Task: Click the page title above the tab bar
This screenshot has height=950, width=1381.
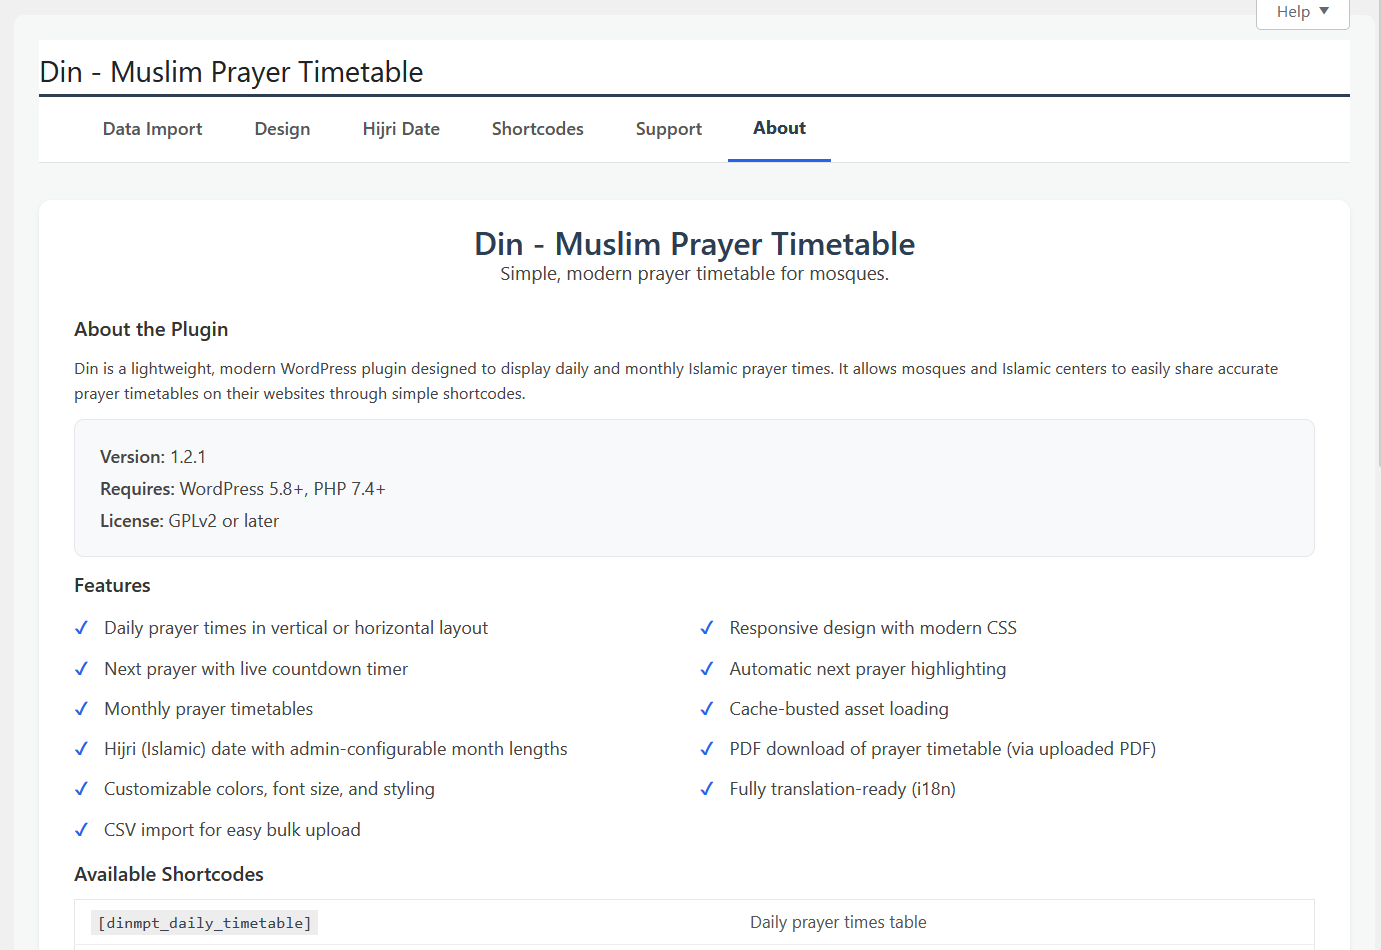Action: point(231,72)
